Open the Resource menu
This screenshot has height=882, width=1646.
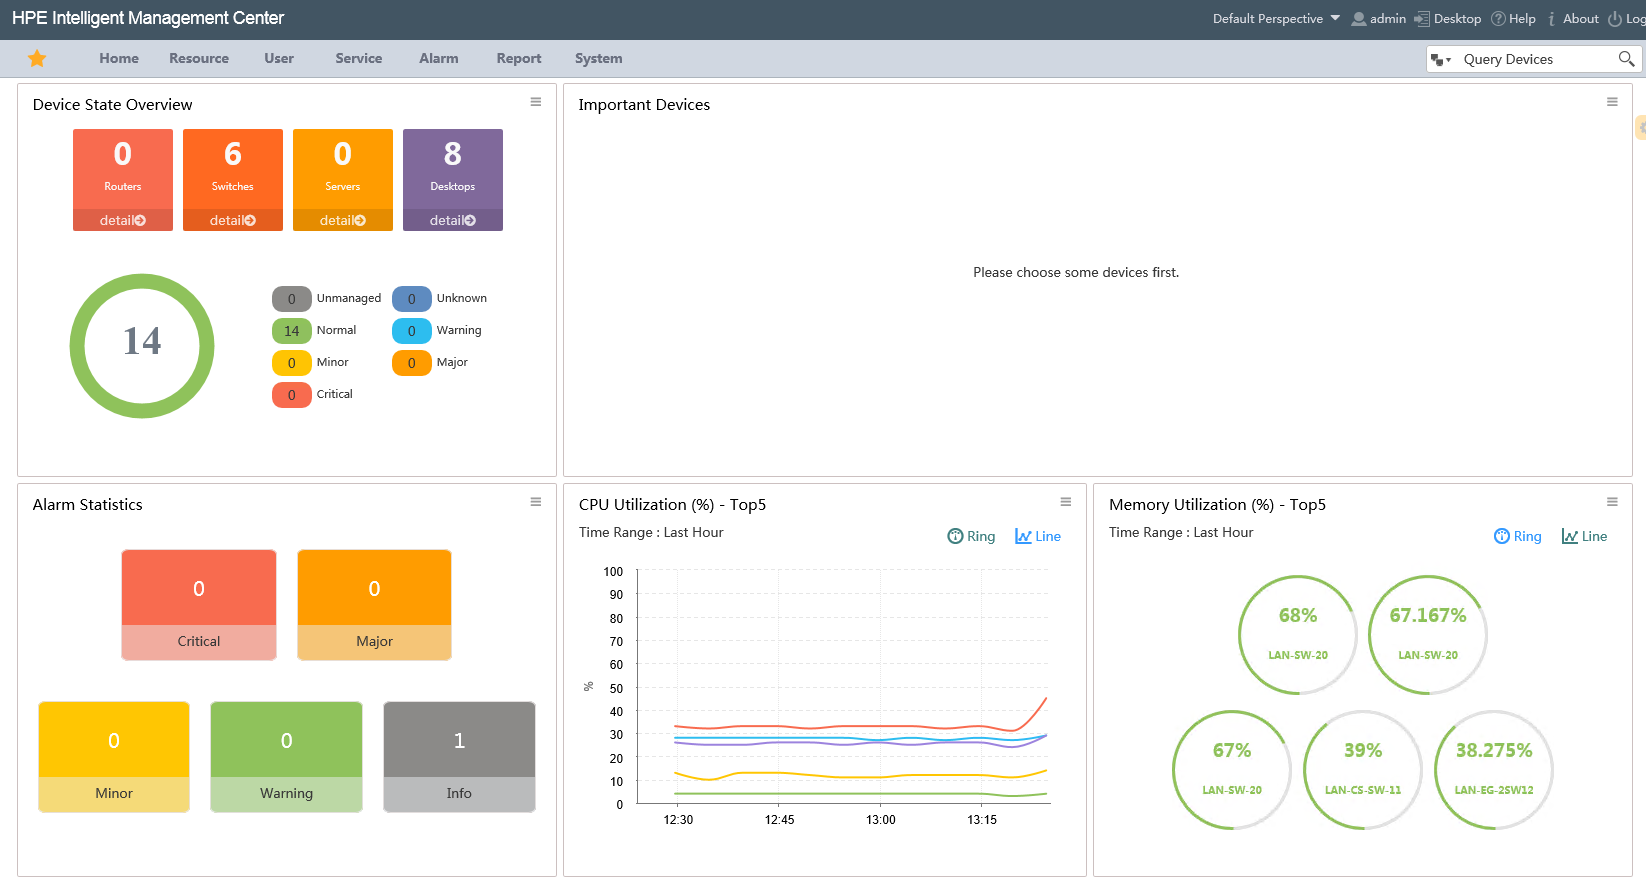click(x=199, y=58)
